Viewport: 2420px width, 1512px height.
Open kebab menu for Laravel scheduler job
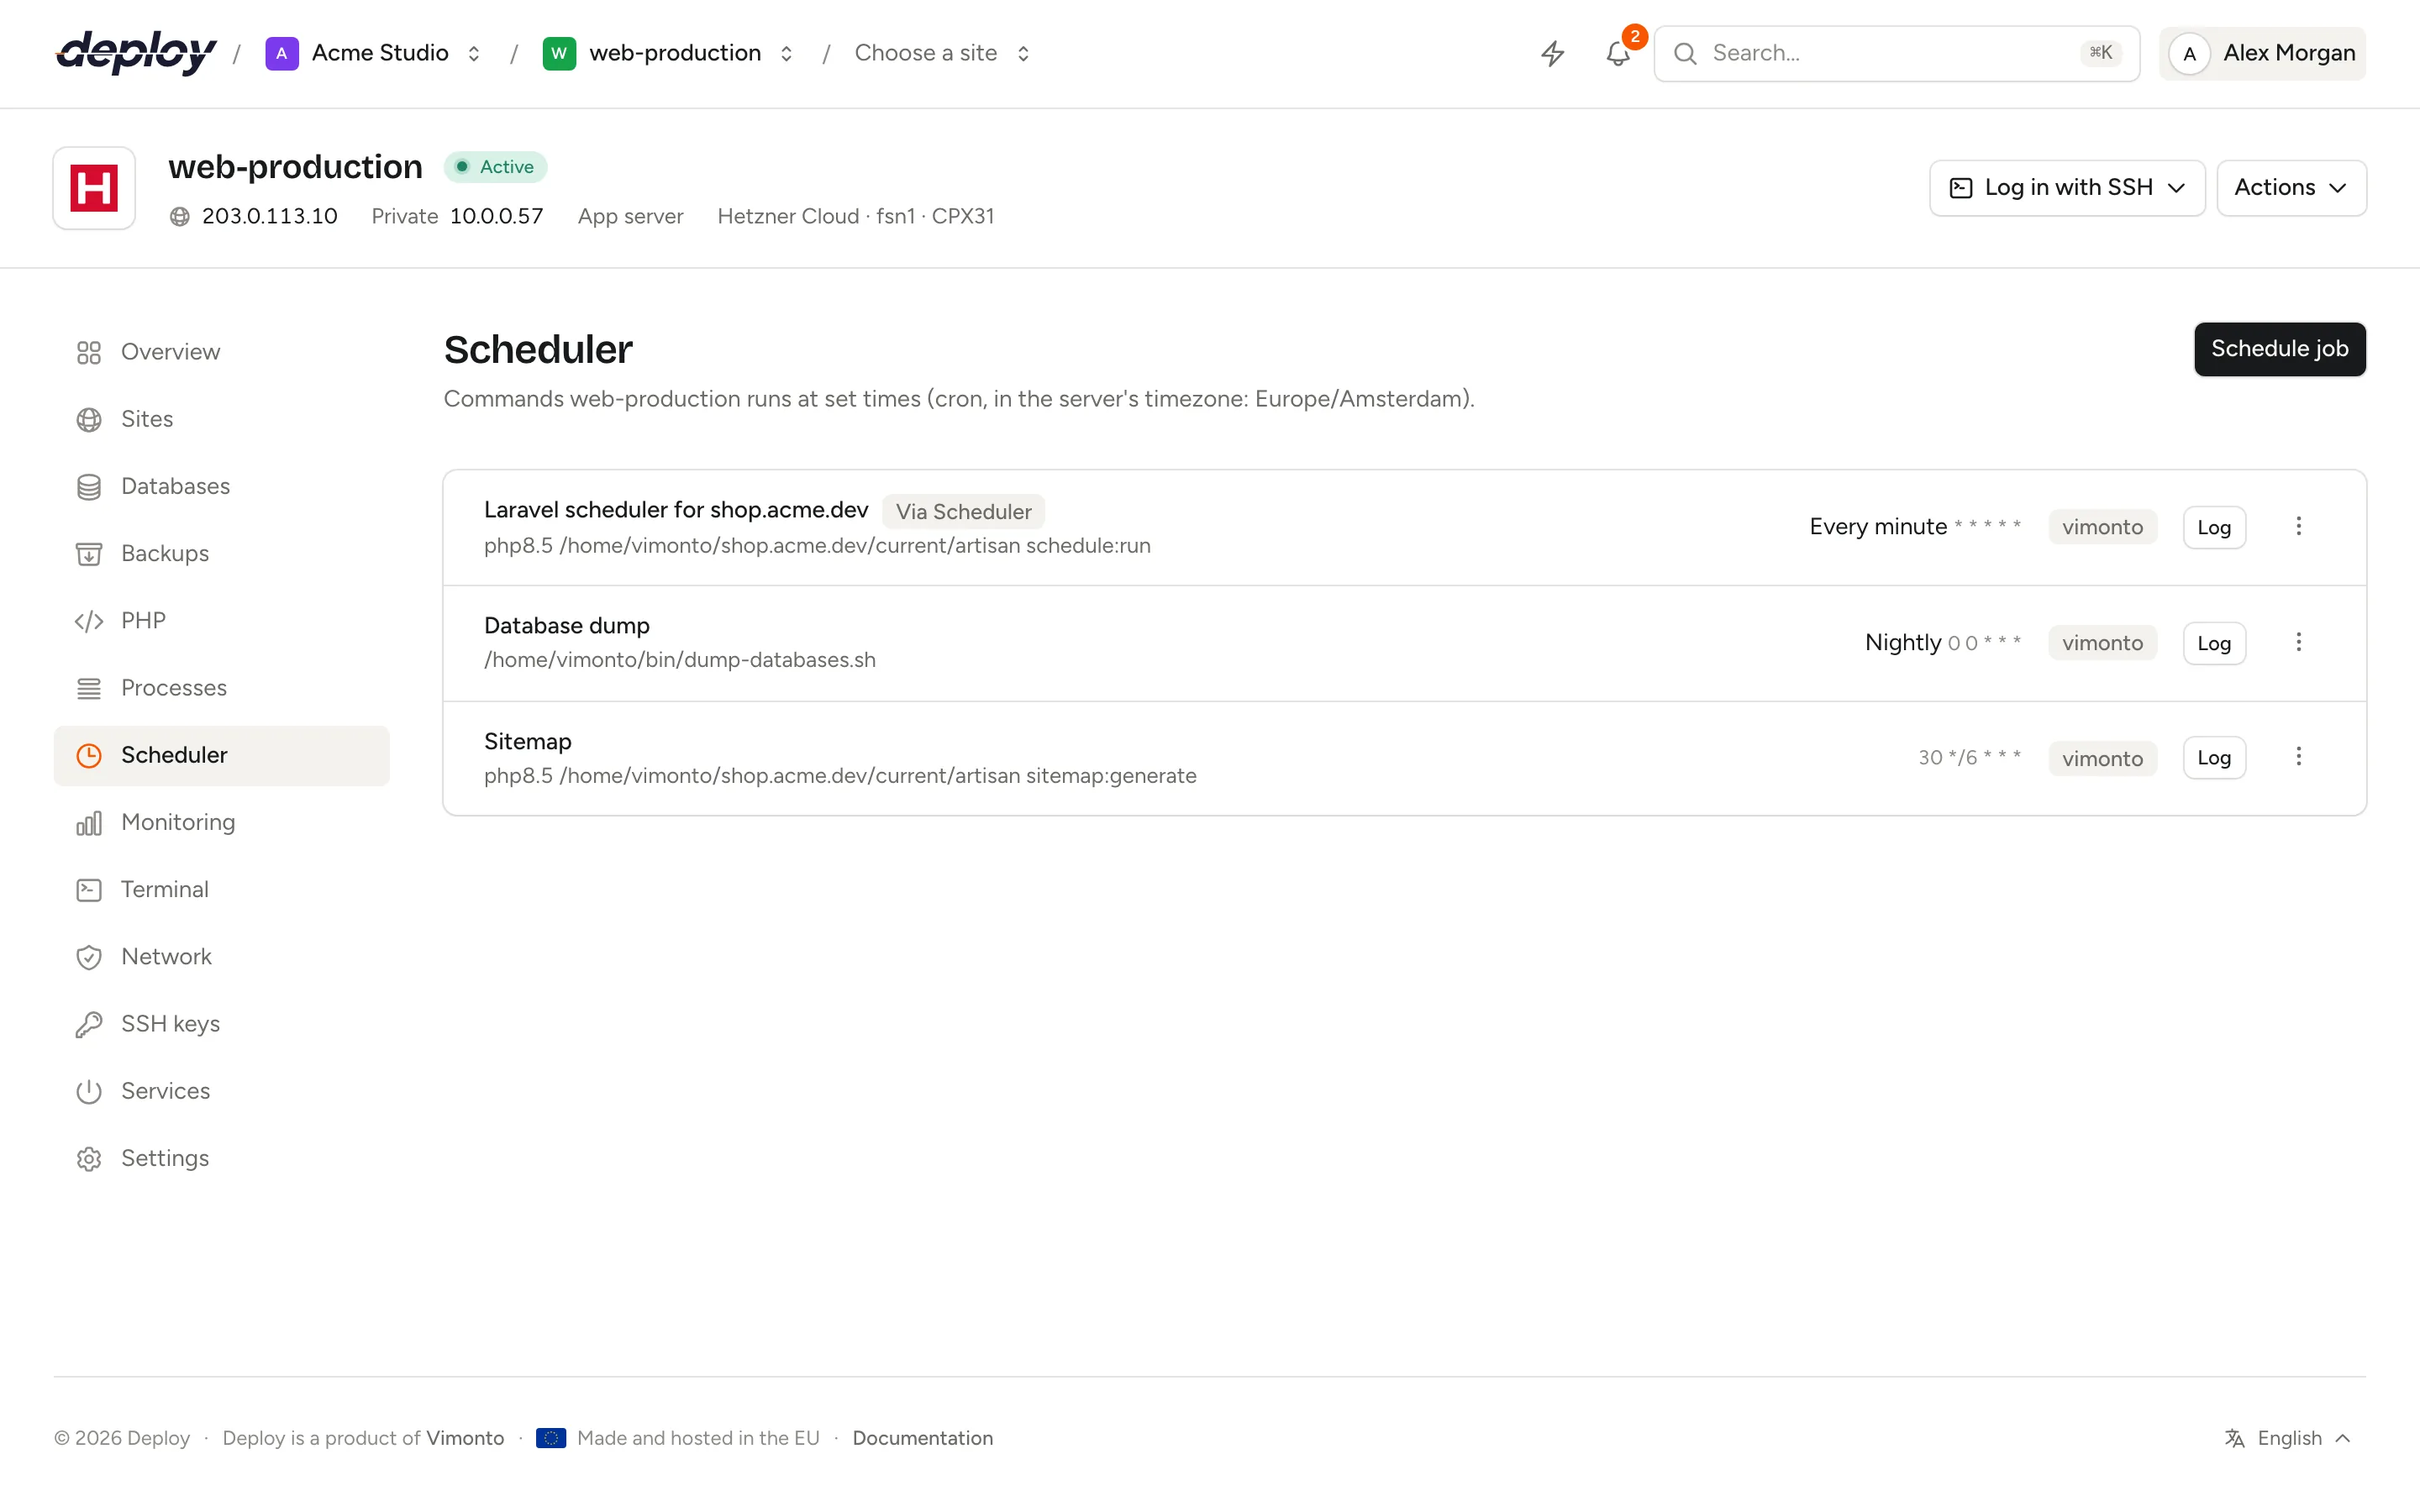tap(2298, 526)
